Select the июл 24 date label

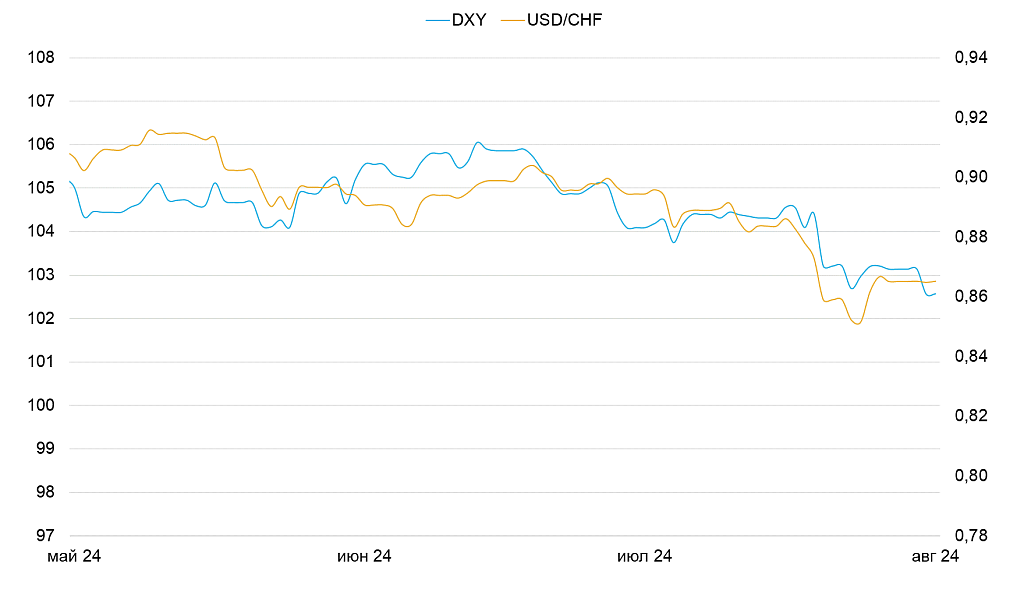pyautogui.click(x=645, y=557)
